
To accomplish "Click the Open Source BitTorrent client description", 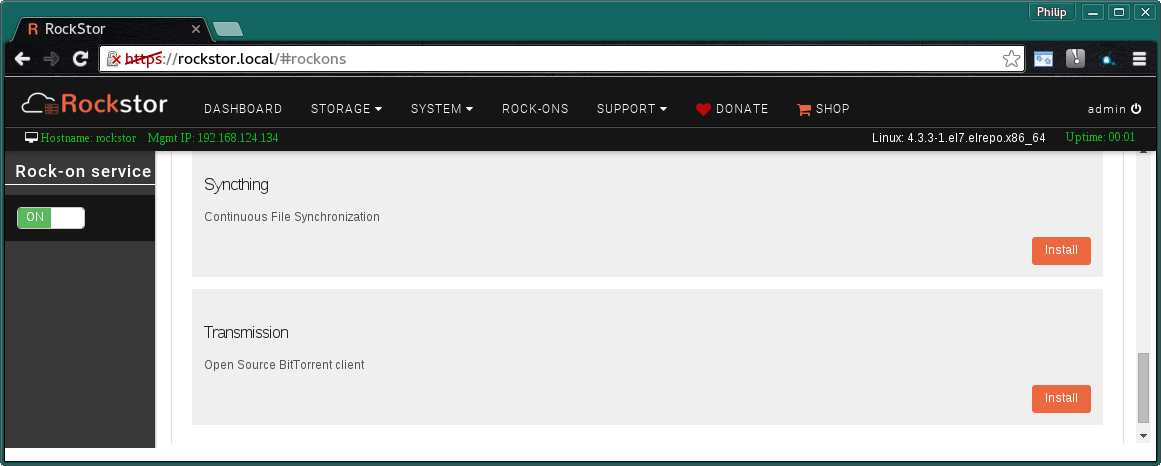I will 284,365.
